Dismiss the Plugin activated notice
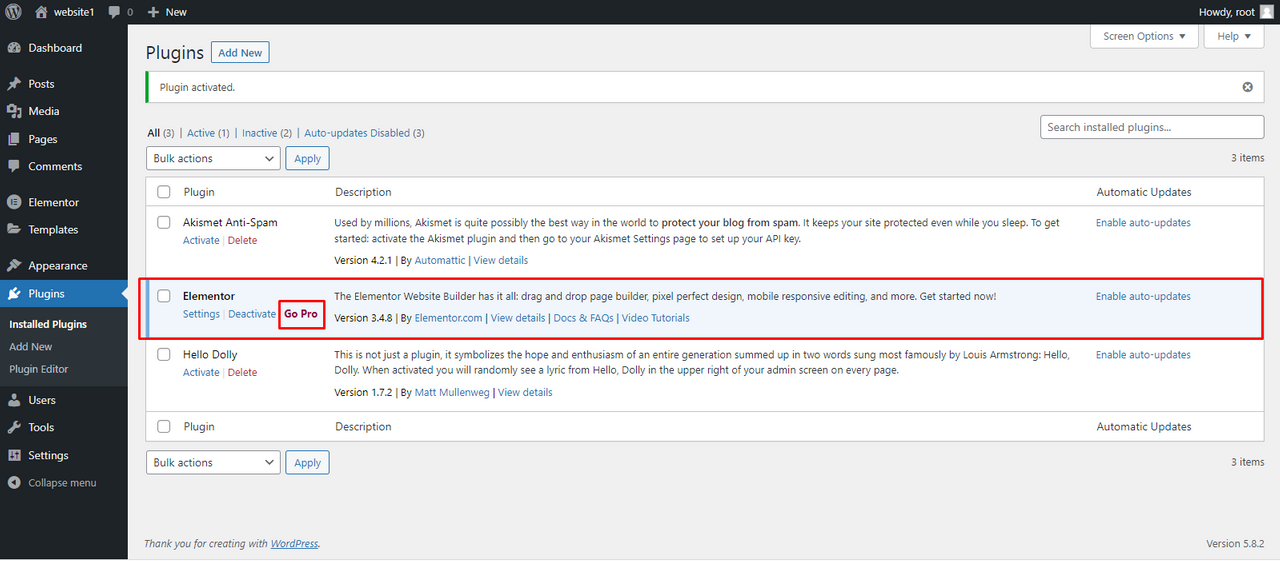This screenshot has height=561, width=1280. (1247, 87)
